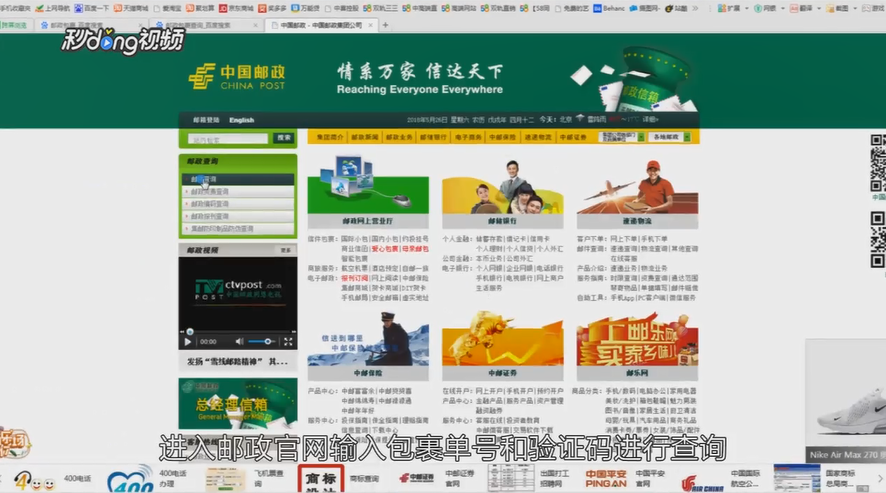This screenshot has height=493, width=886.
Task: Open the 电子商务 nav item
Action: [468, 137]
